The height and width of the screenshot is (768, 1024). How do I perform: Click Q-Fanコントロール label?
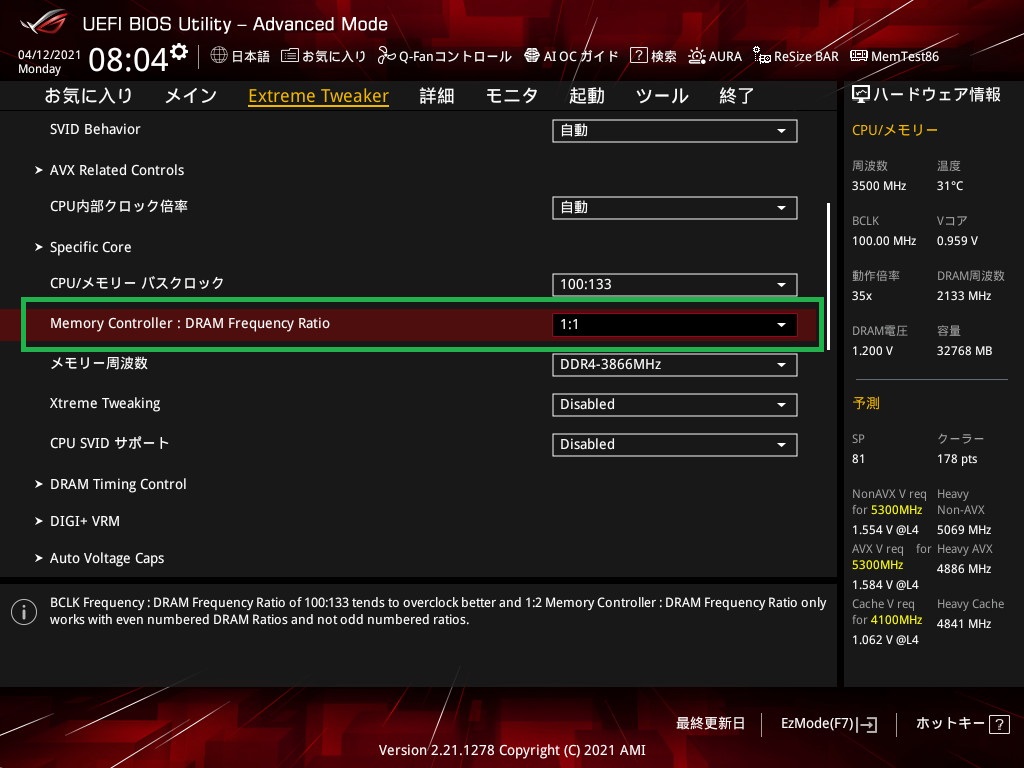pyautogui.click(x=455, y=57)
